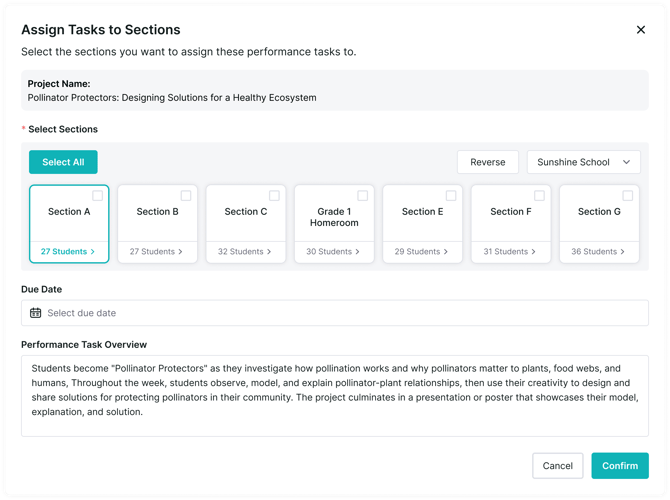Open Grade 1 Homeroom's 30 Students
Image resolution: width=670 pixels, height=500 pixels.
(x=333, y=252)
